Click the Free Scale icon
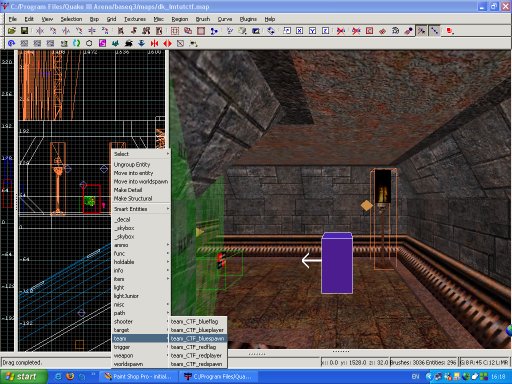 (287, 31)
